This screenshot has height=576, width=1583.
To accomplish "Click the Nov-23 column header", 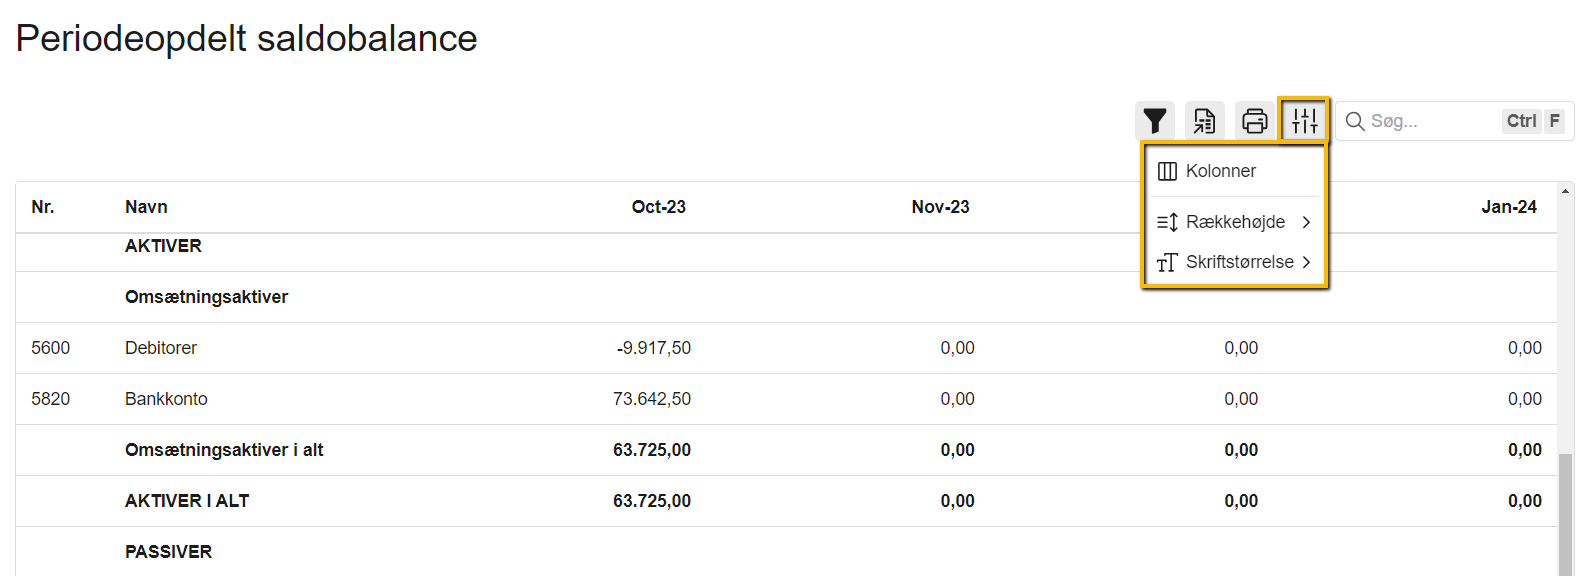I will tap(940, 207).
